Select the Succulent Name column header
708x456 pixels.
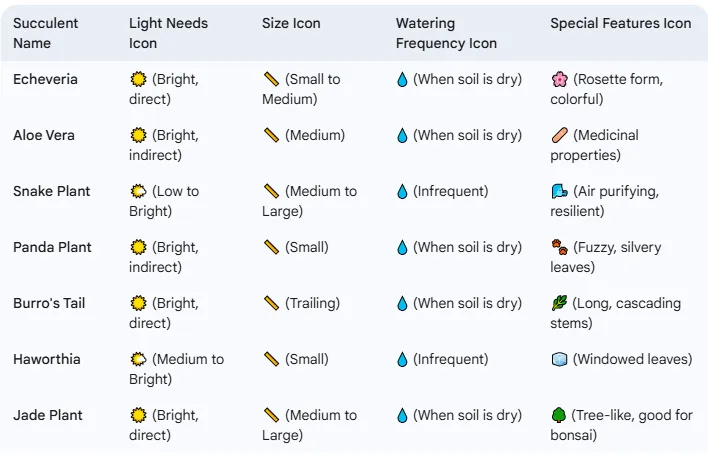coord(45,33)
